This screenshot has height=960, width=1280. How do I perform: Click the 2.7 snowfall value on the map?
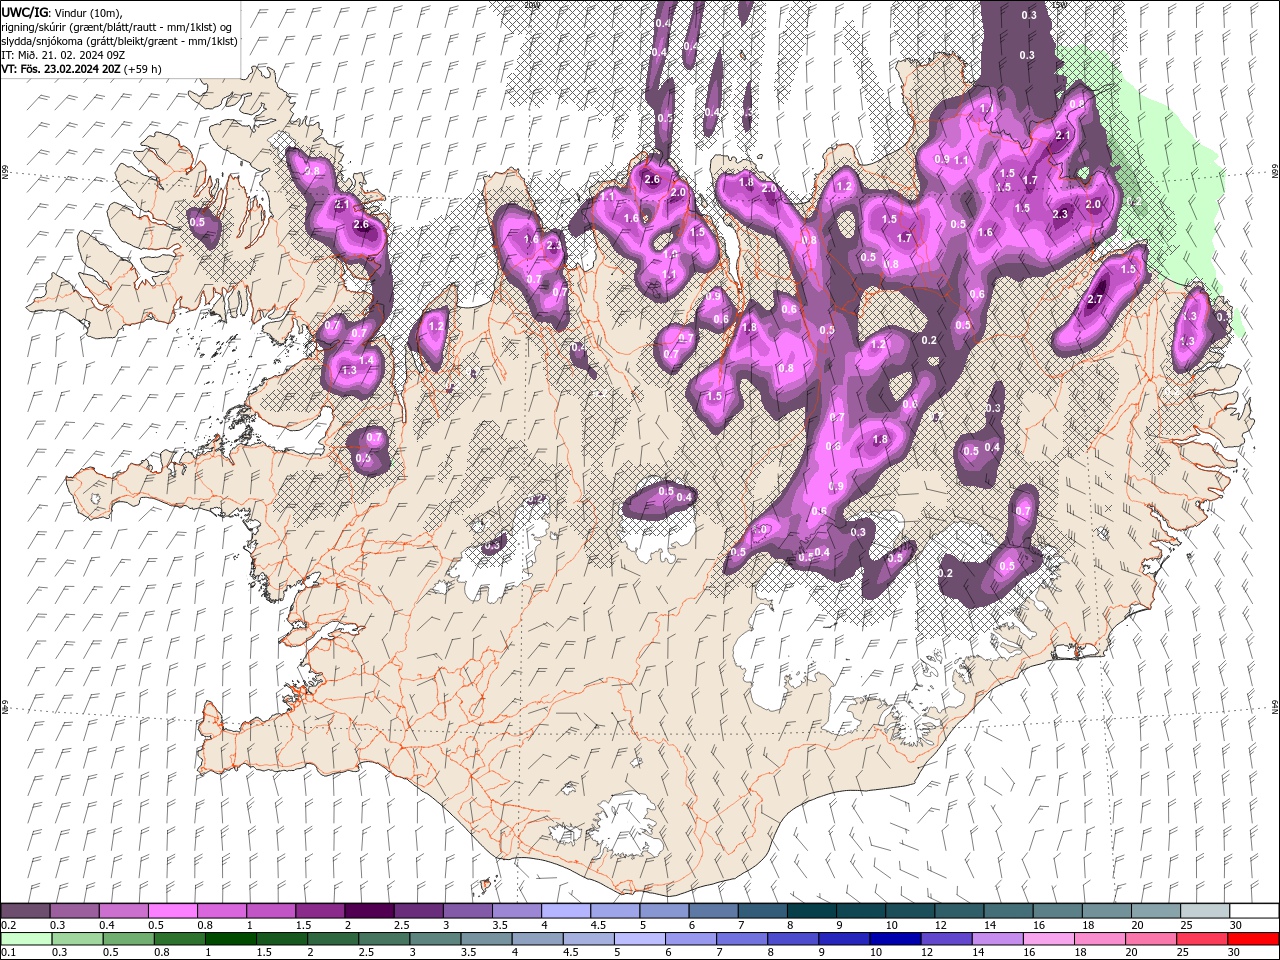click(x=1094, y=299)
